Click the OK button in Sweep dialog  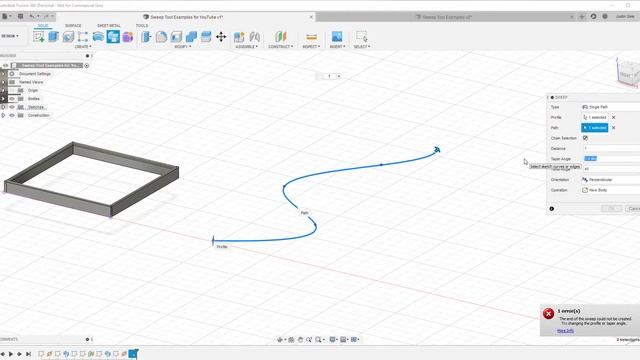(x=611, y=209)
